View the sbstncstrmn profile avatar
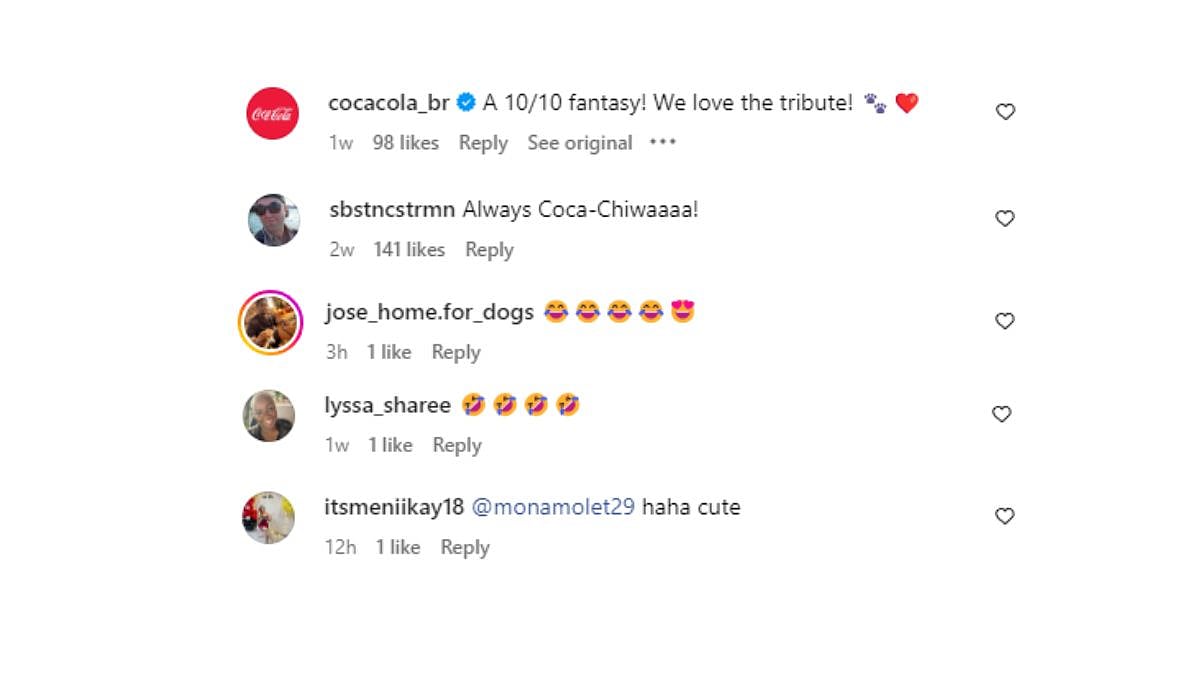 click(x=273, y=220)
